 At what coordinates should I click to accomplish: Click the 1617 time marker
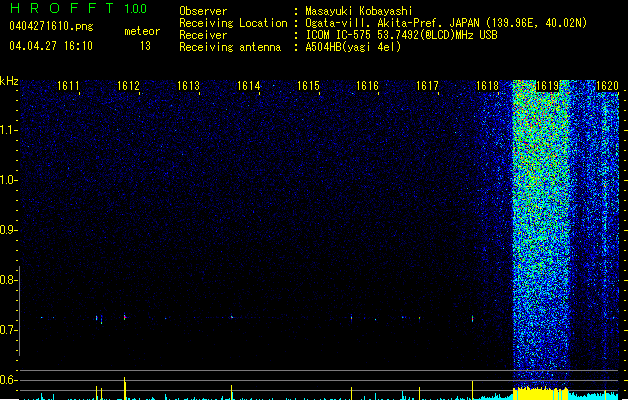pos(427,86)
